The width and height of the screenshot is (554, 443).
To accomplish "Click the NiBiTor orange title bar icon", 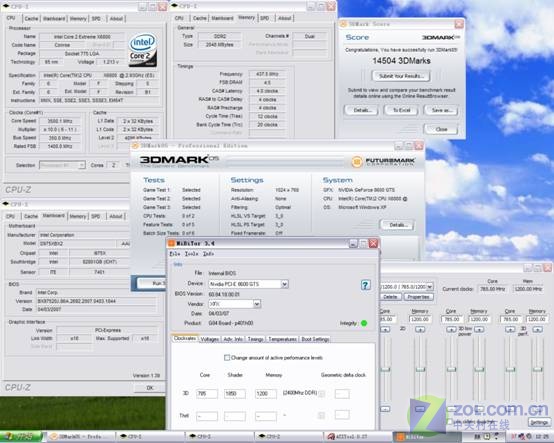I will (171, 243).
